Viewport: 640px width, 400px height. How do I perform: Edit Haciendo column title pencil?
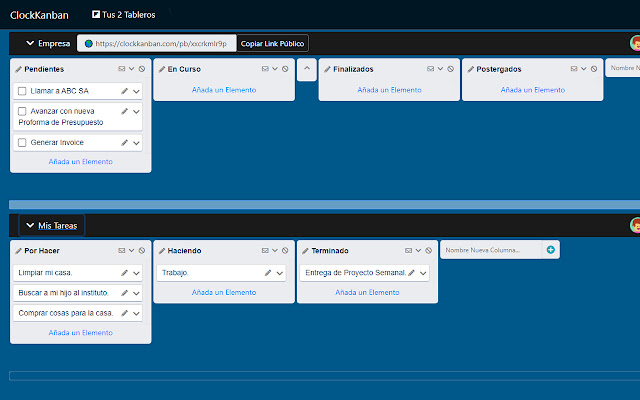162,251
